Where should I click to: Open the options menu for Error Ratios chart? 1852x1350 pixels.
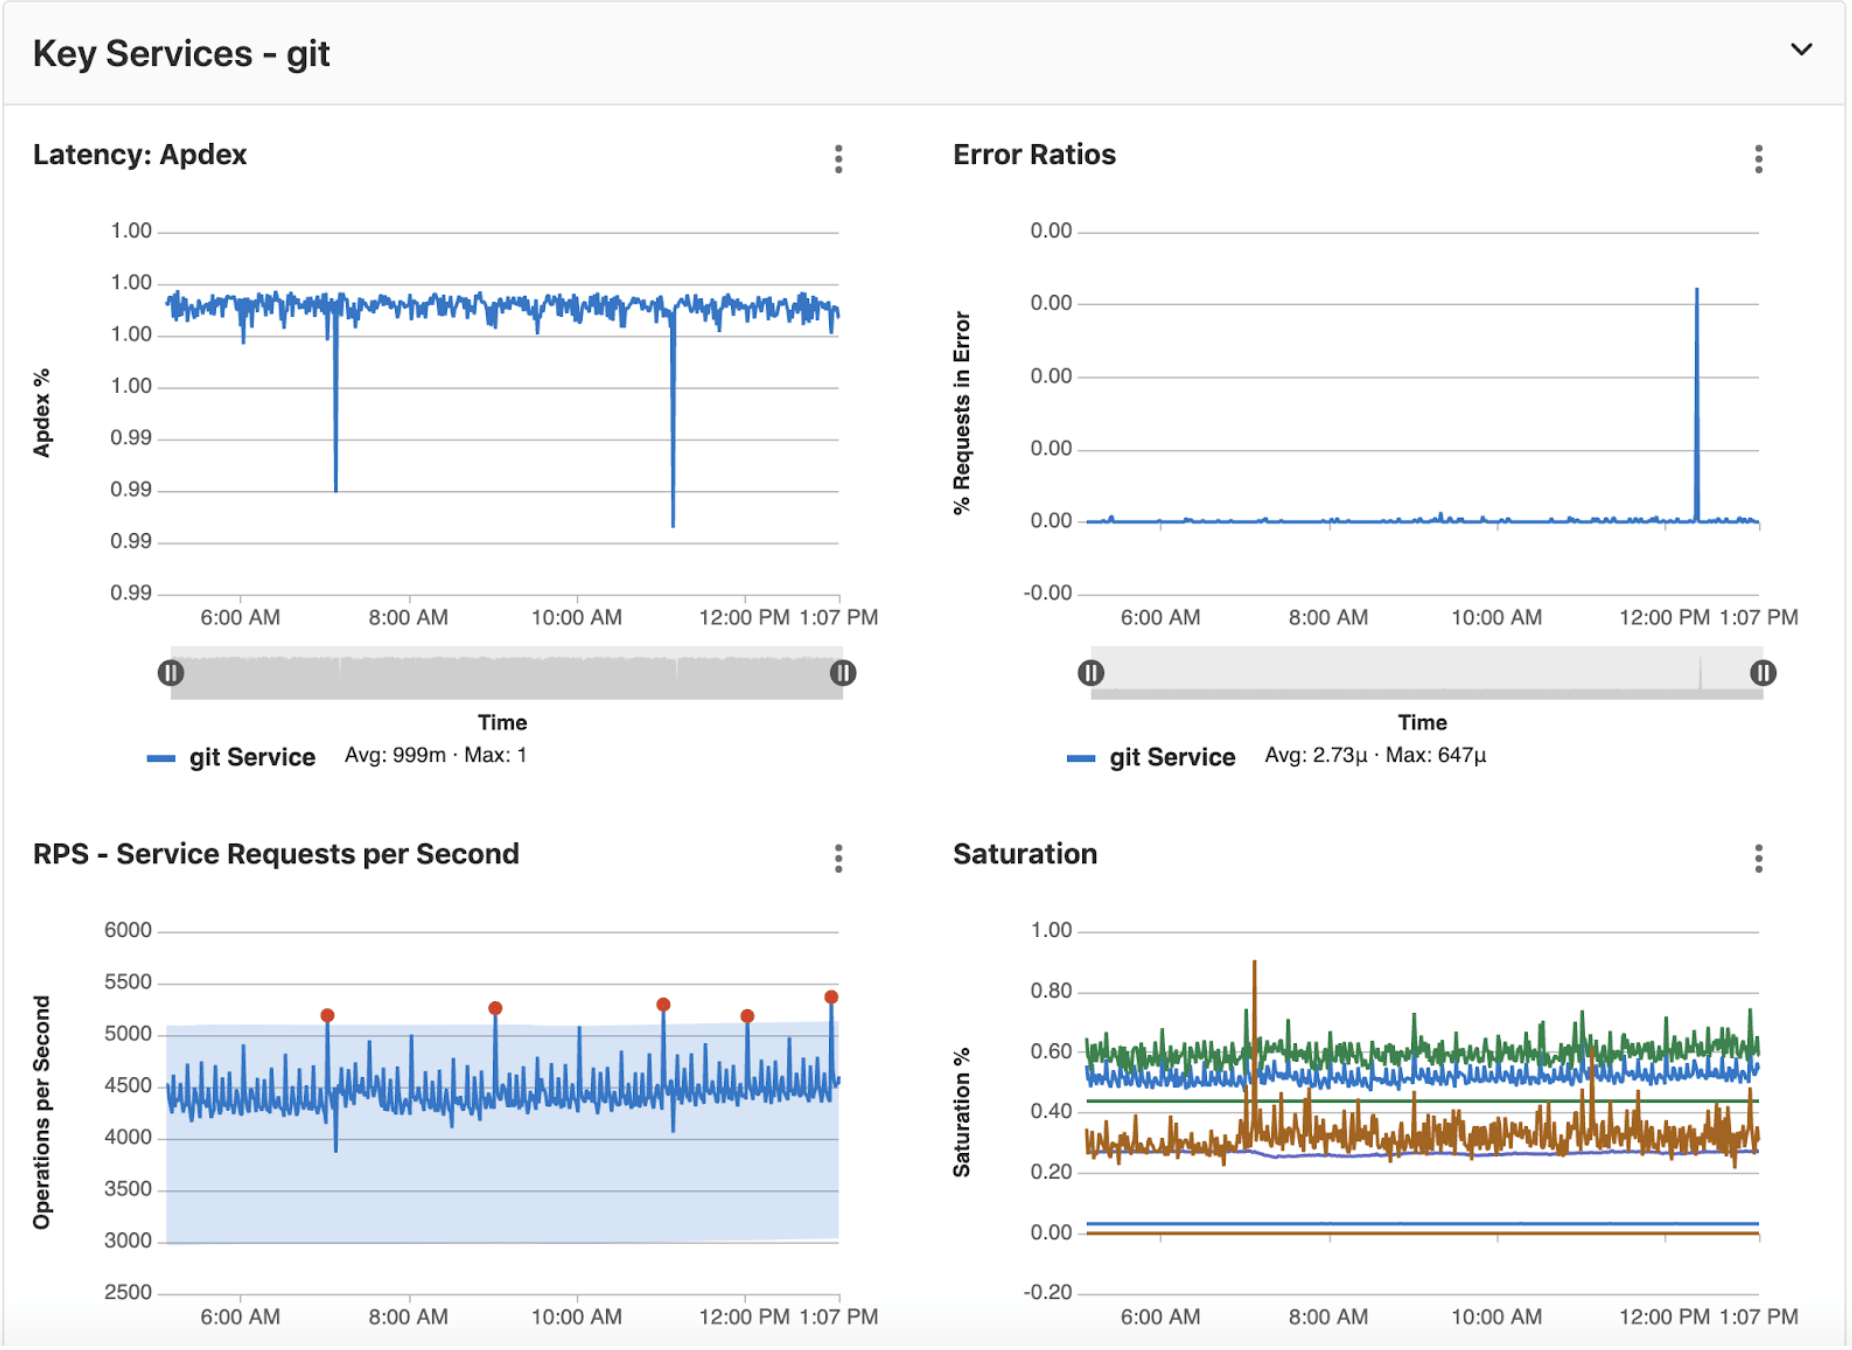click(1757, 158)
